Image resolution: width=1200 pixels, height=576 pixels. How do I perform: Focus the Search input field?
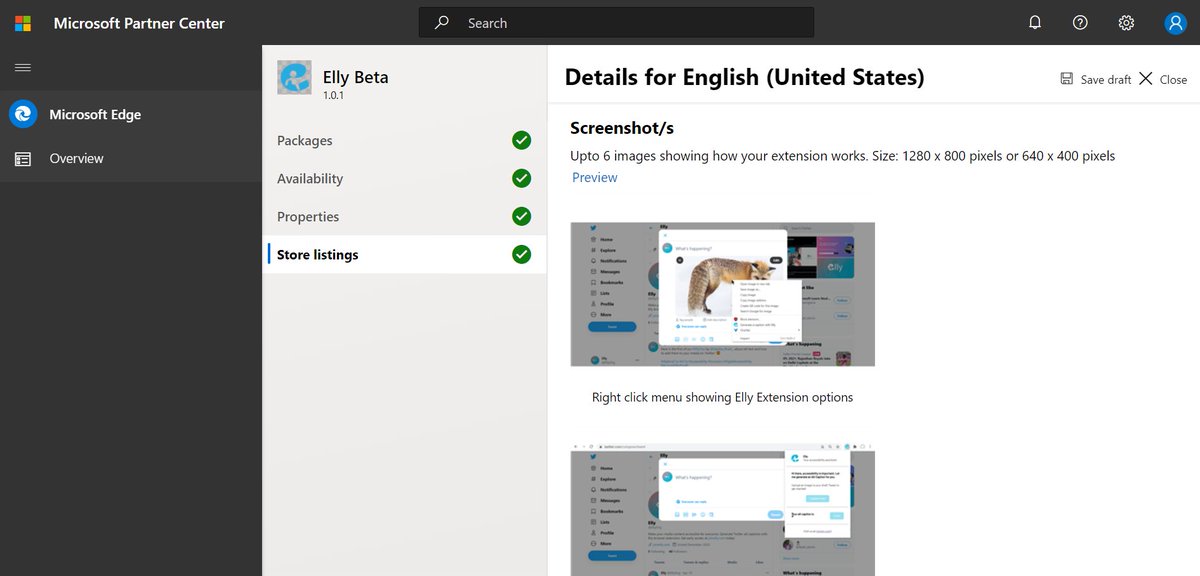(x=616, y=23)
